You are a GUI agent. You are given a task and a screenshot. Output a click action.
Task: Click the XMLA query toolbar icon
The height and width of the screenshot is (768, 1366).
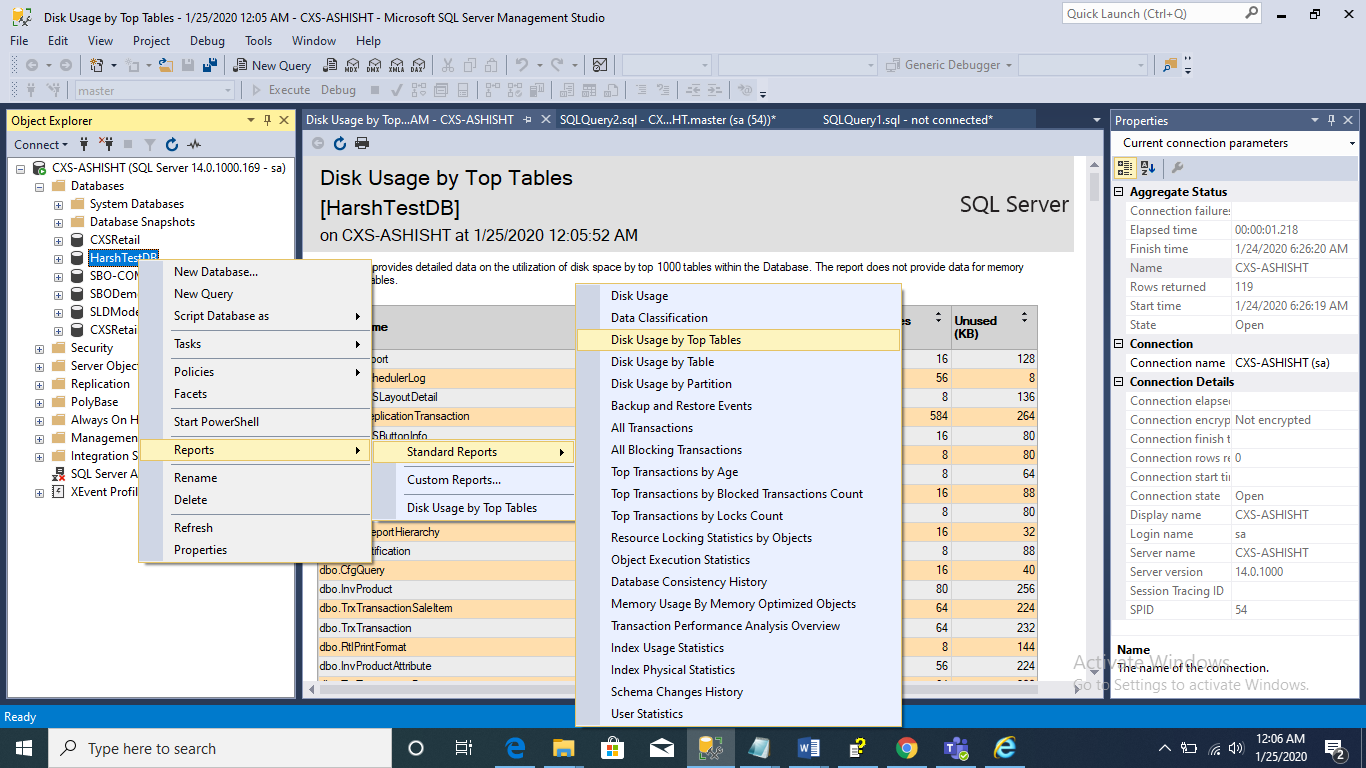pos(396,65)
